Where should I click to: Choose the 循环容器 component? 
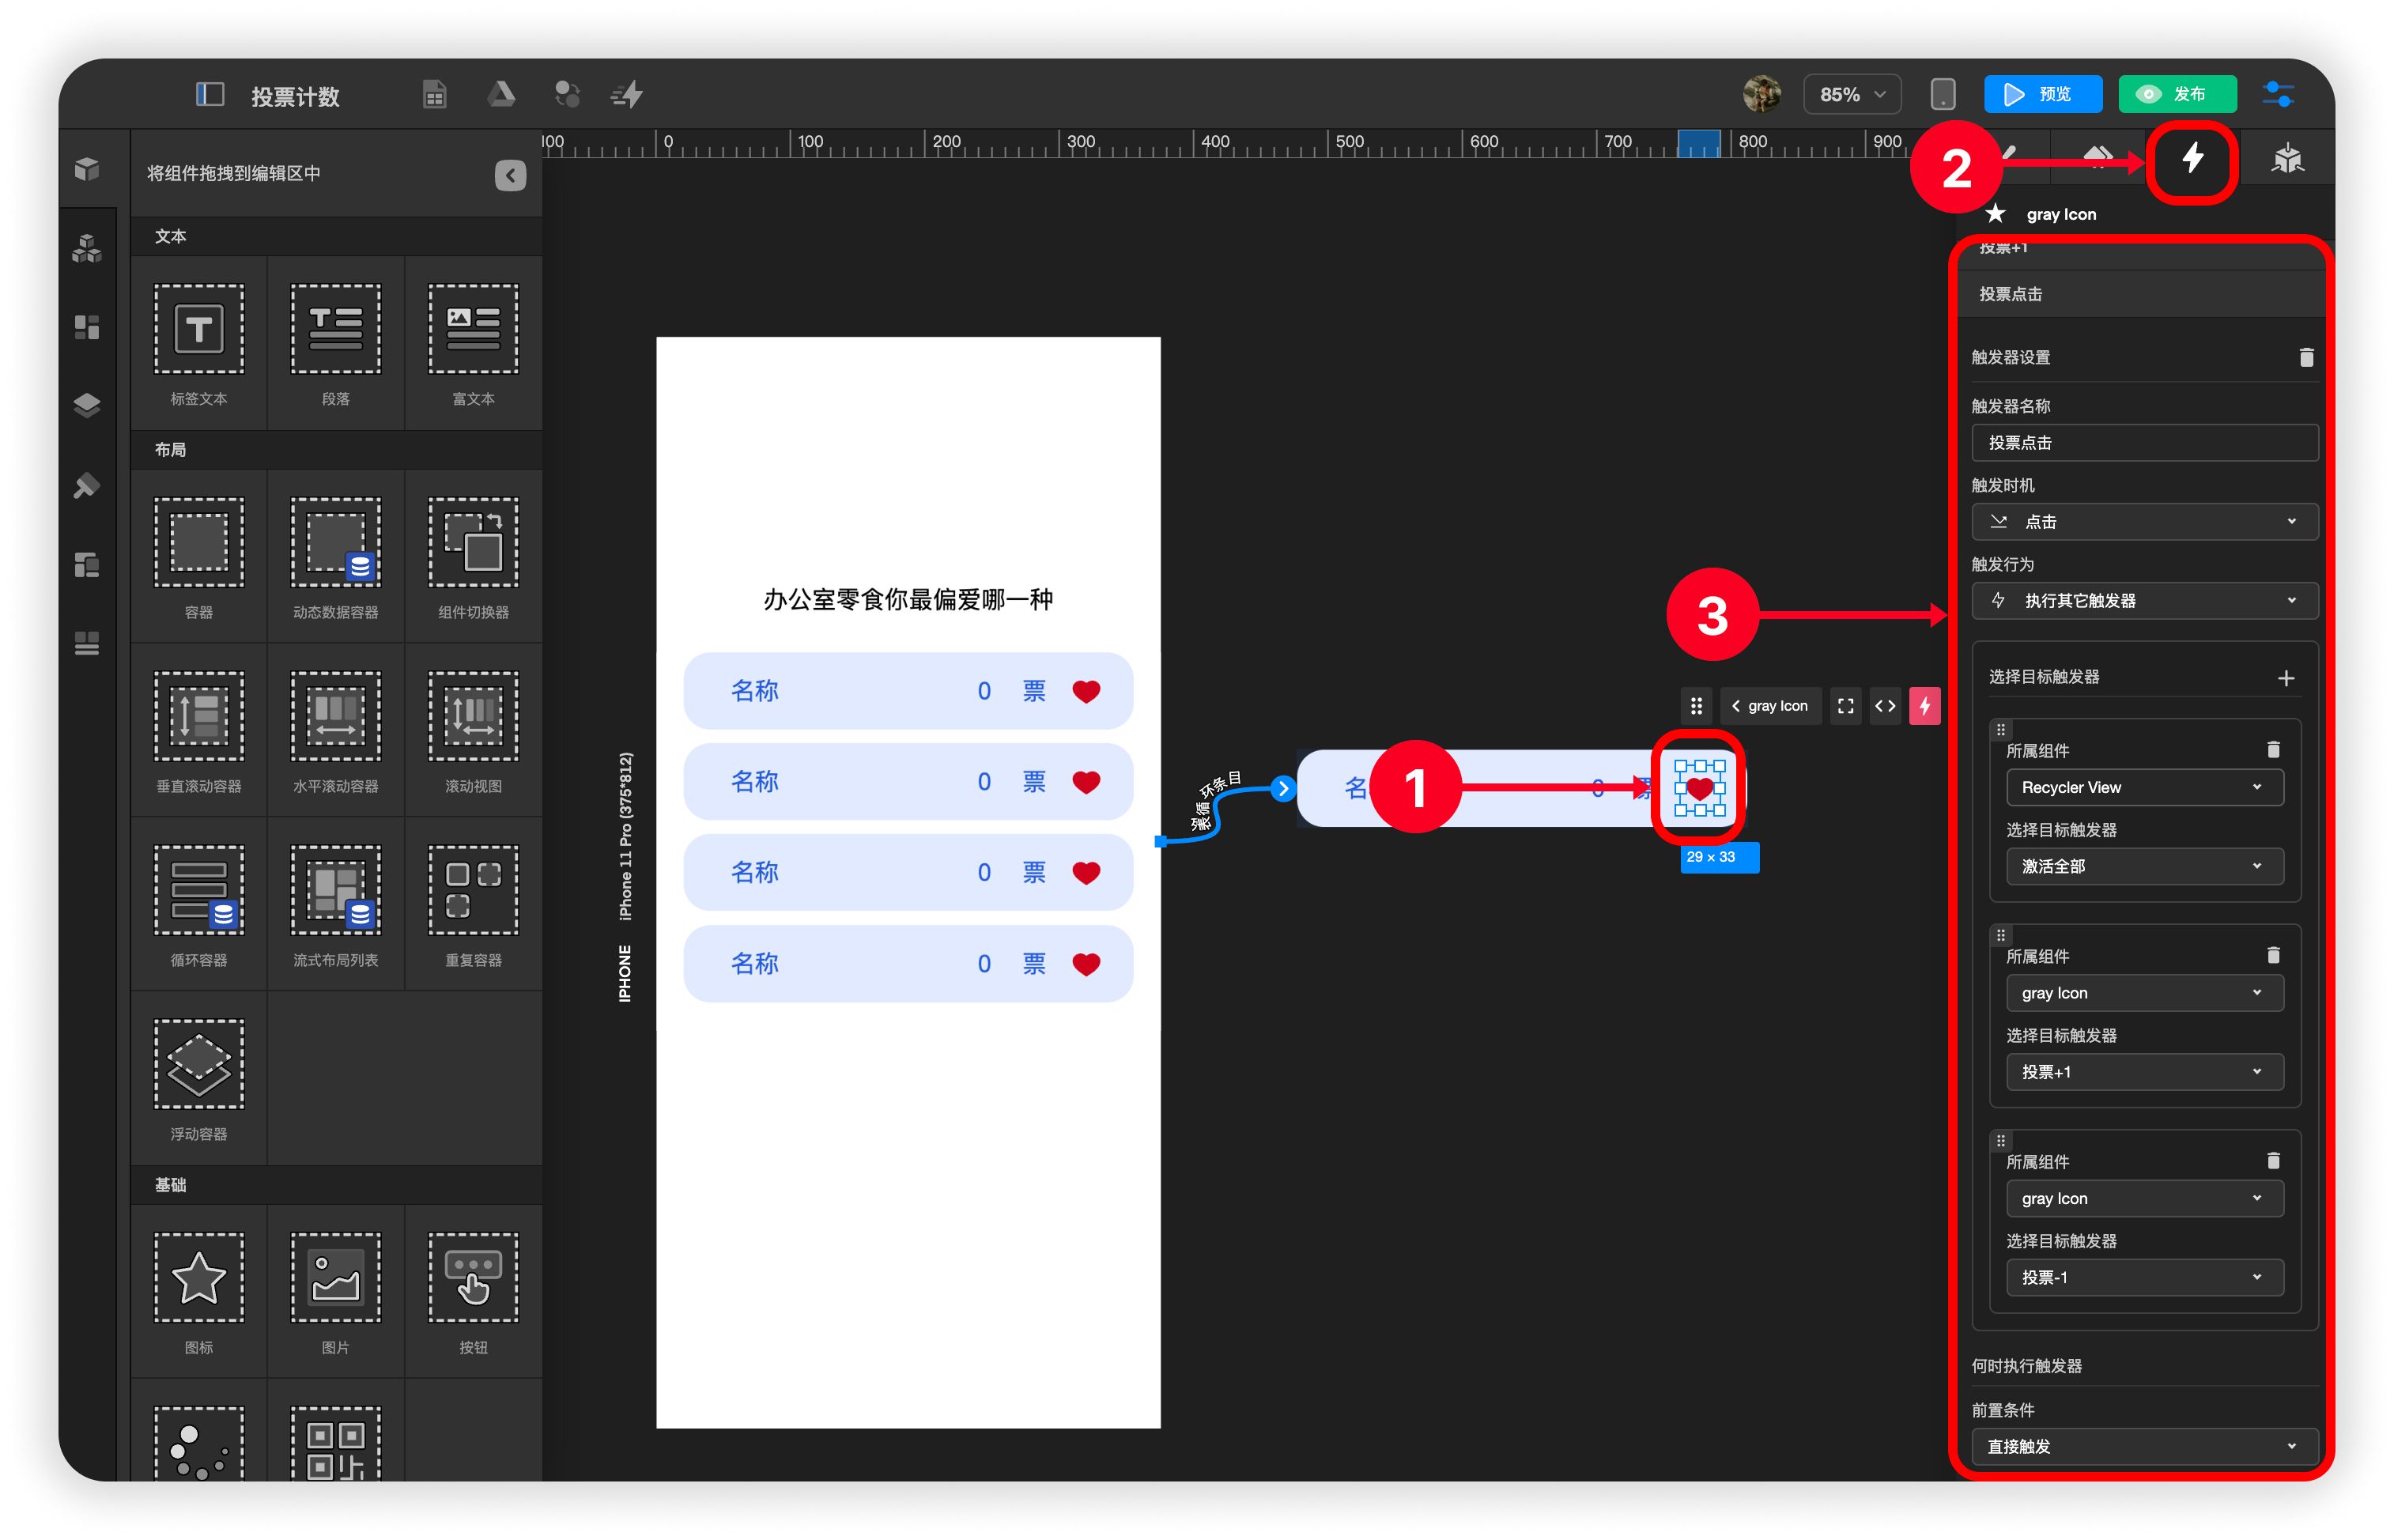click(199, 905)
